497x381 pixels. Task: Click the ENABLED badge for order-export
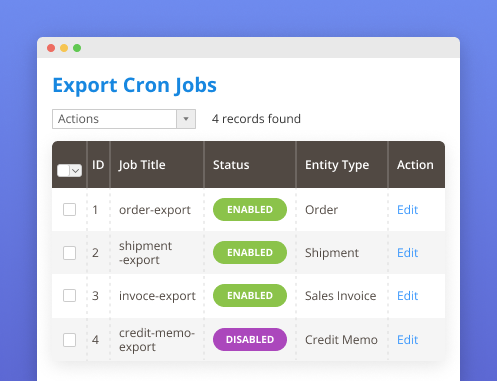(250, 210)
